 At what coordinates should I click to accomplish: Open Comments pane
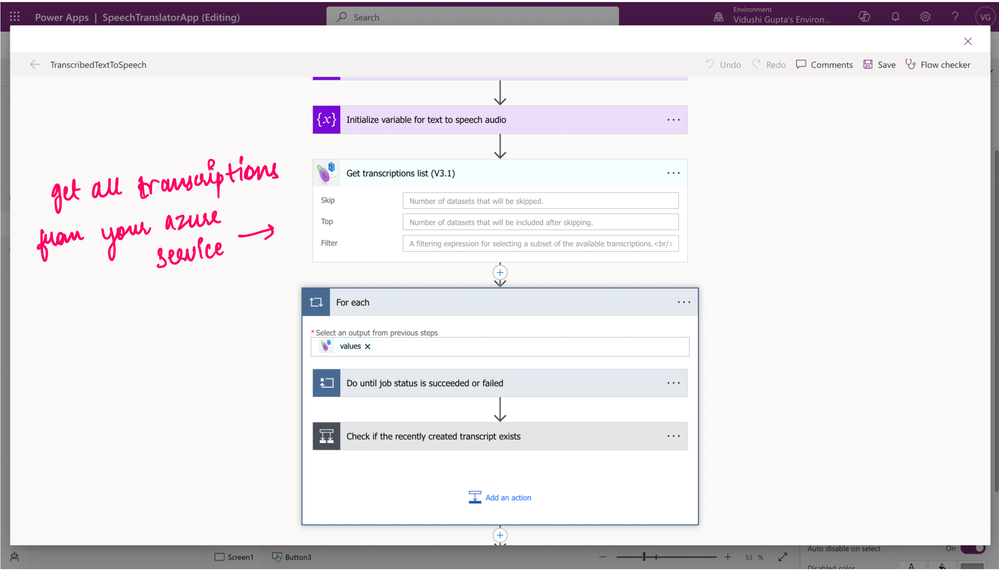[x=824, y=64]
